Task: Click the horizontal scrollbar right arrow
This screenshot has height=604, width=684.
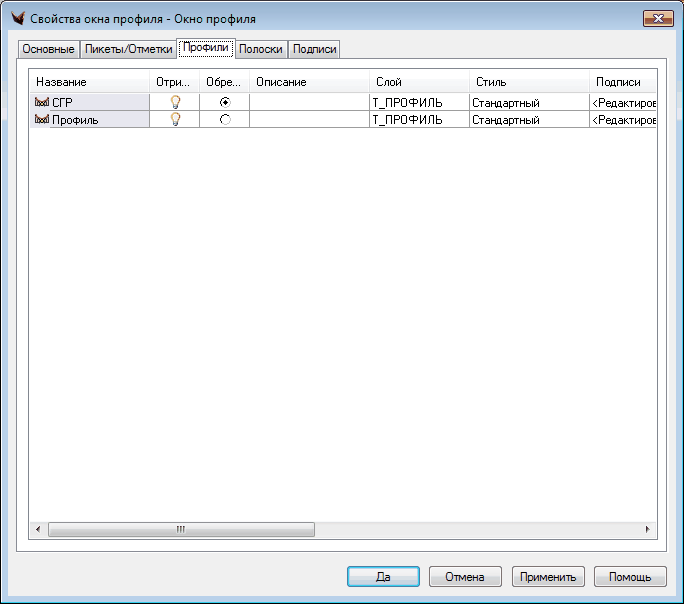Action: 647,529
